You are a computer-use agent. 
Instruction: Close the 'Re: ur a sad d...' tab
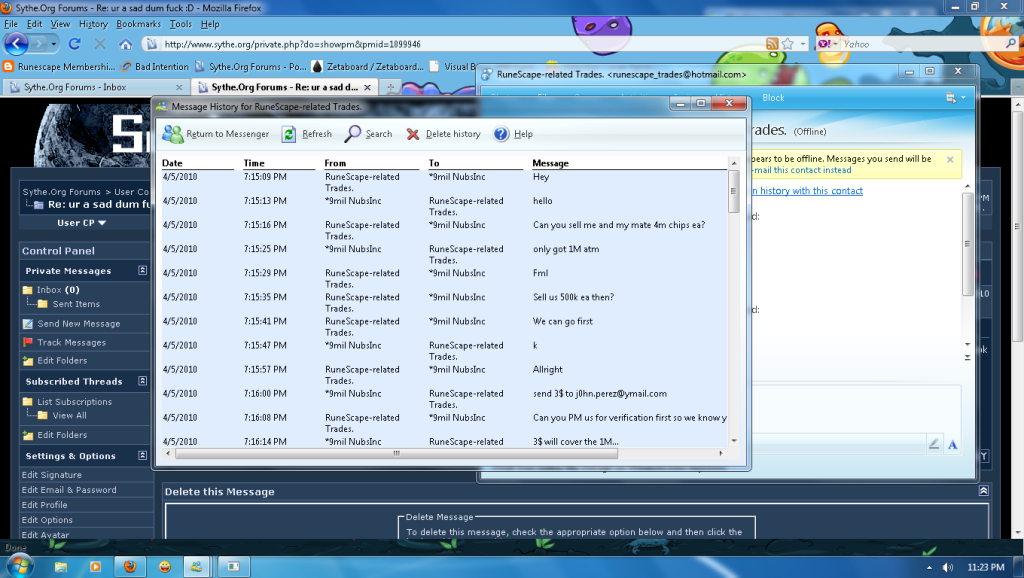coord(367,87)
